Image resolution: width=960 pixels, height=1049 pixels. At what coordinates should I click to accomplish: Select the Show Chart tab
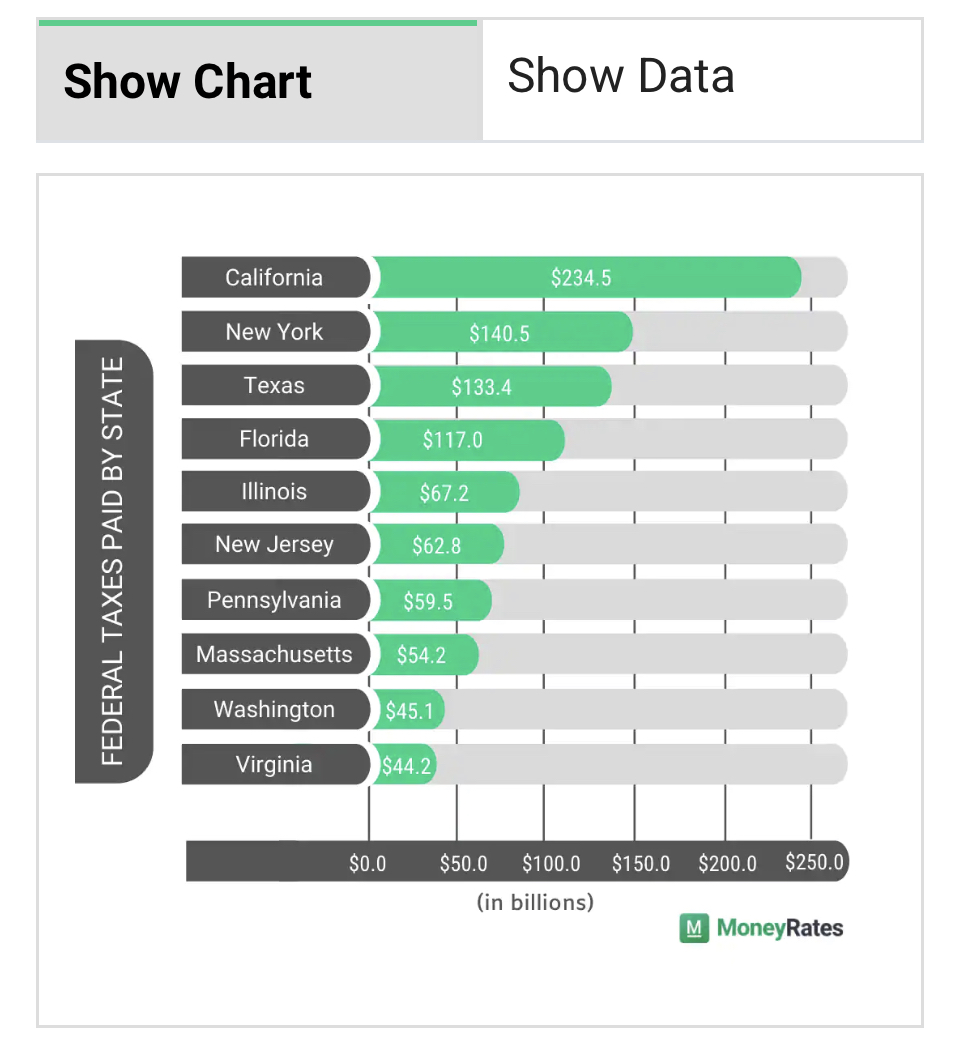(x=260, y=80)
